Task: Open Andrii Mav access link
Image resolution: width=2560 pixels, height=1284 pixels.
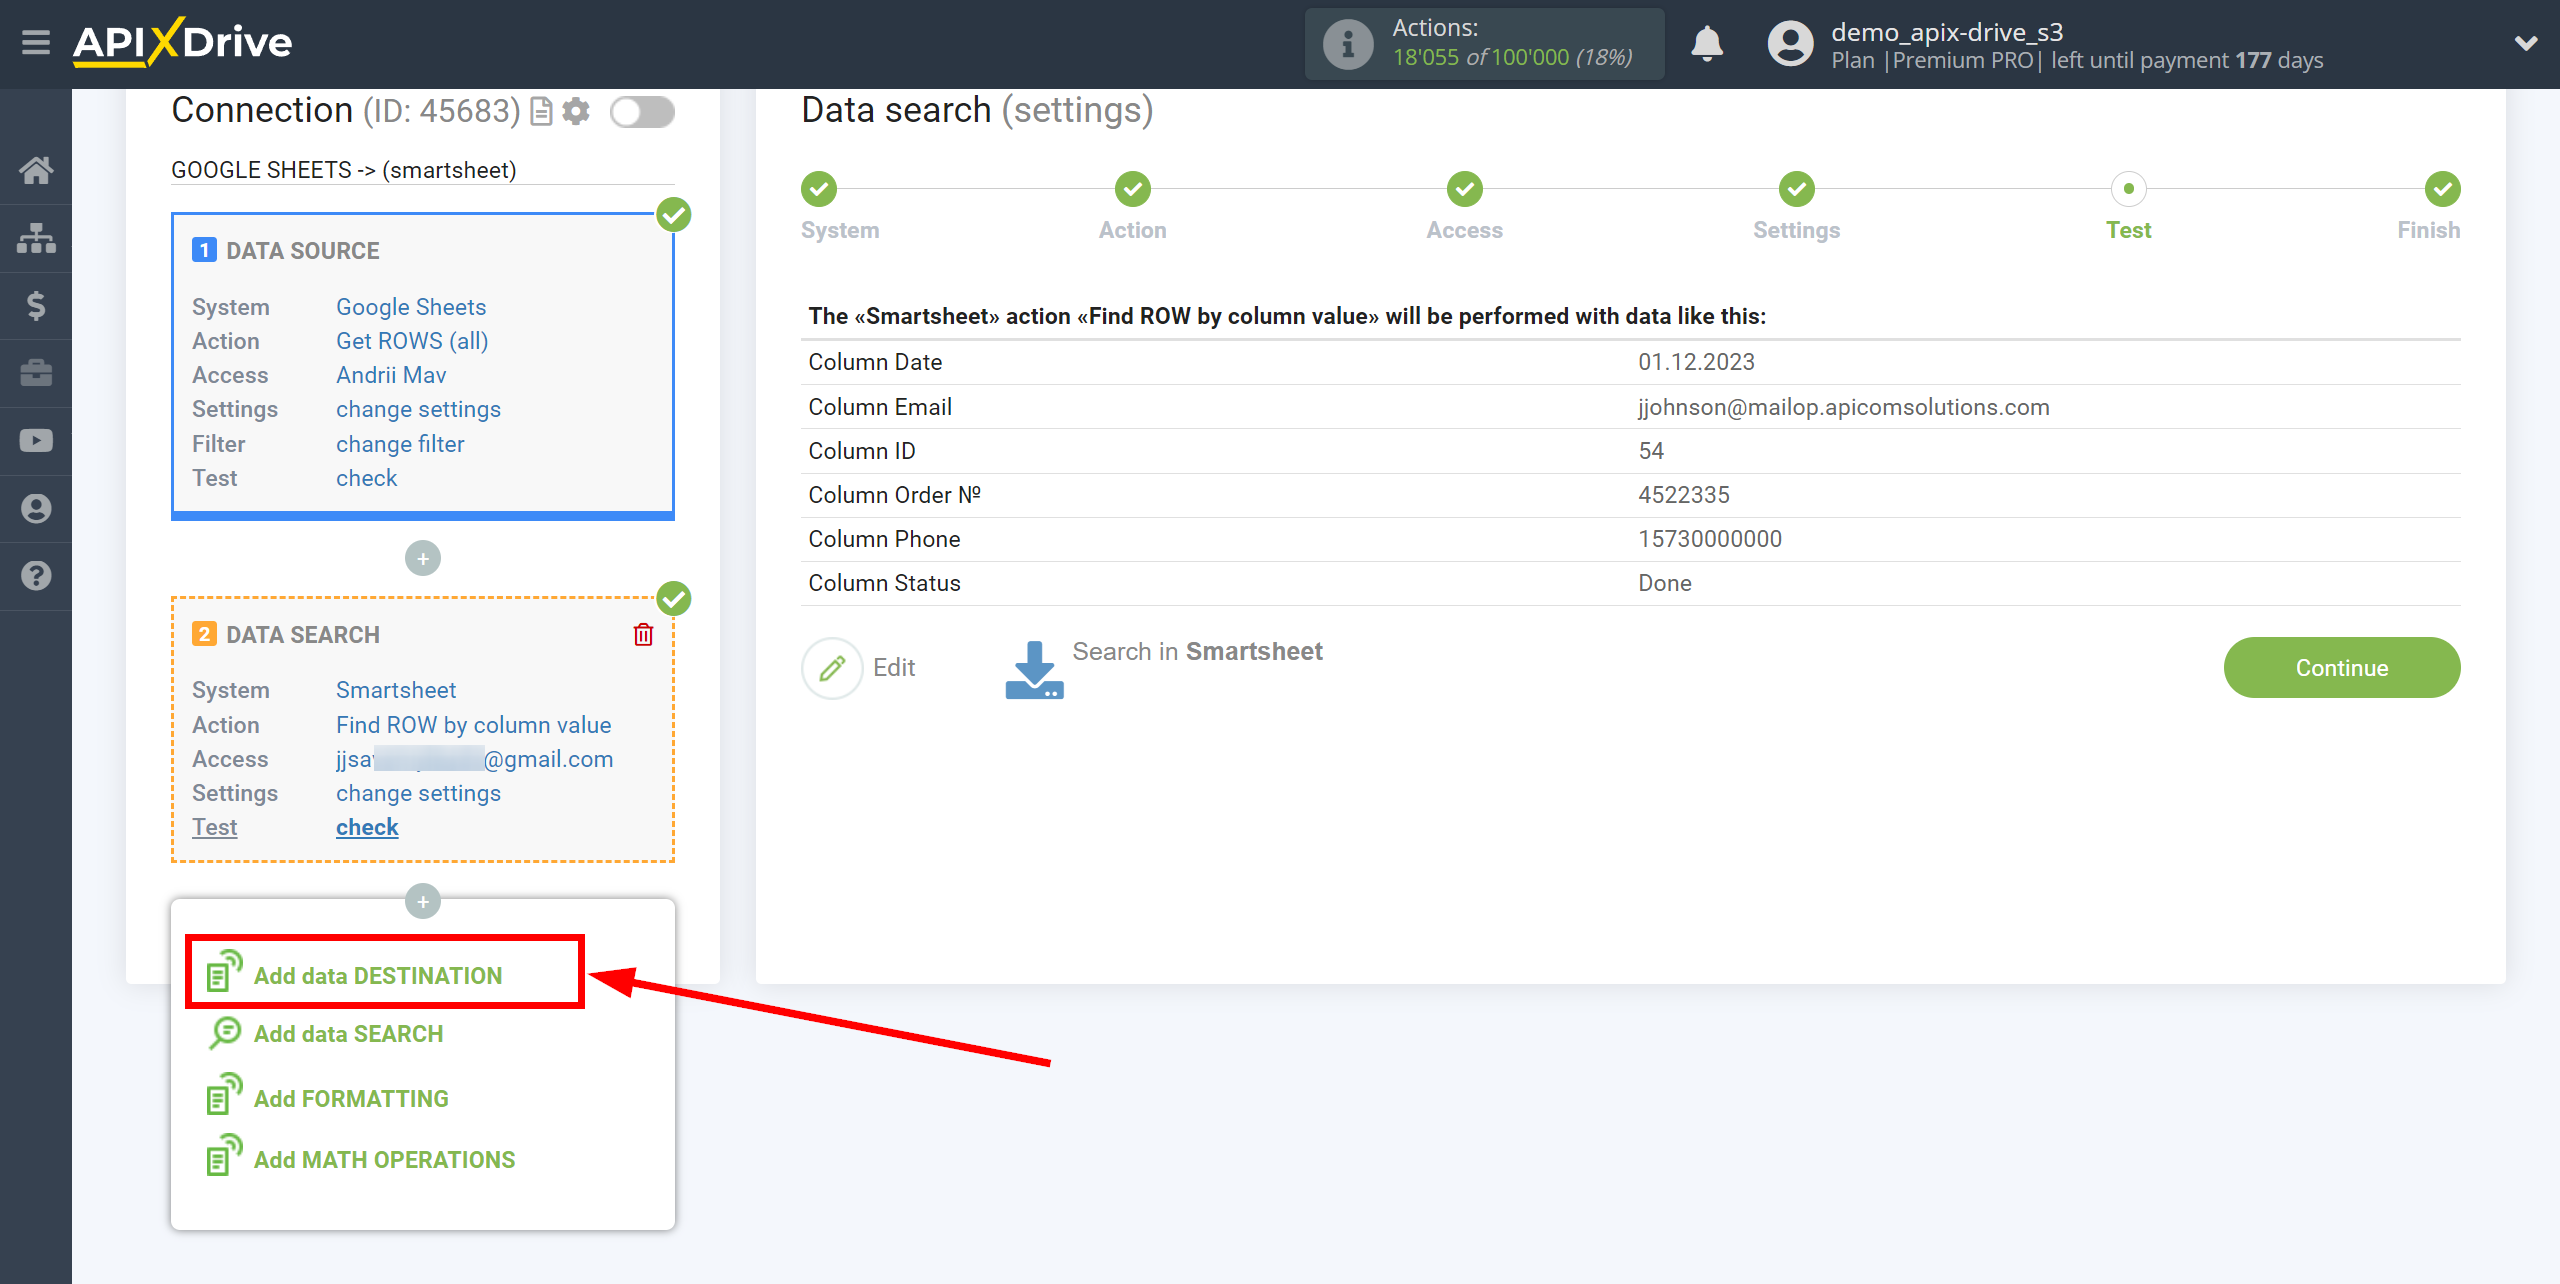Action: (391, 375)
